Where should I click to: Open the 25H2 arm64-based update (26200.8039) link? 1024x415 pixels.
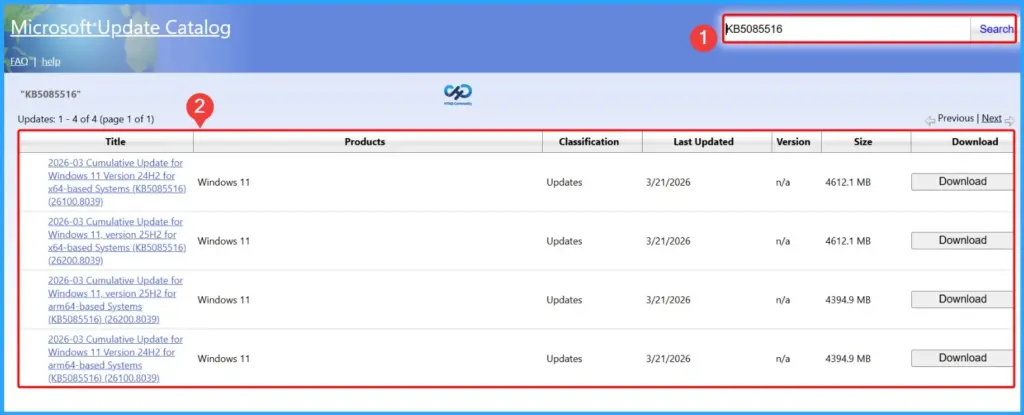(x=116, y=300)
